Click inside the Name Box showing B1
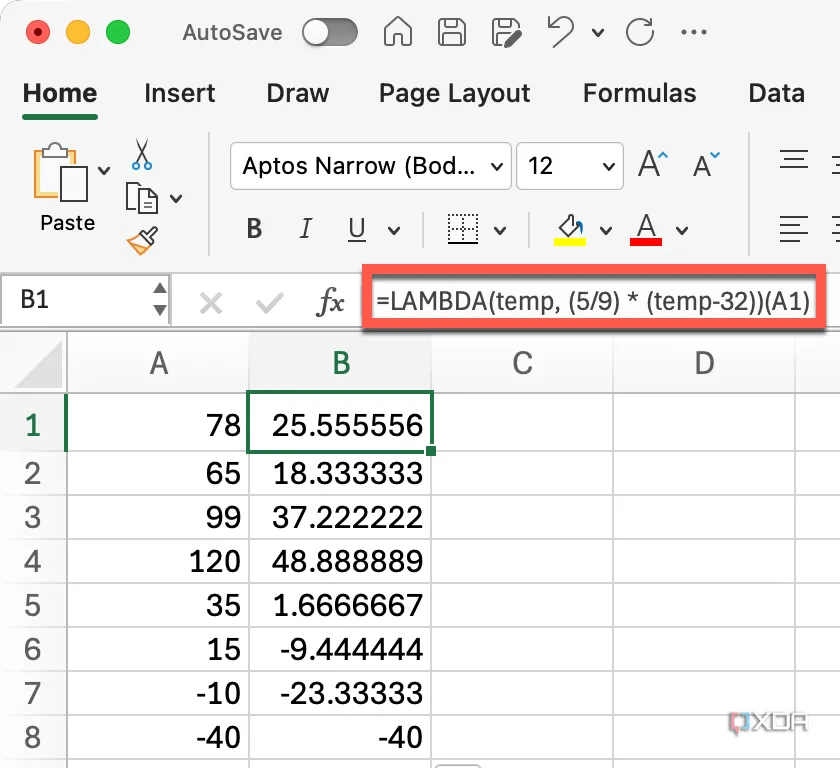This screenshot has width=840, height=768. pos(70,301)
